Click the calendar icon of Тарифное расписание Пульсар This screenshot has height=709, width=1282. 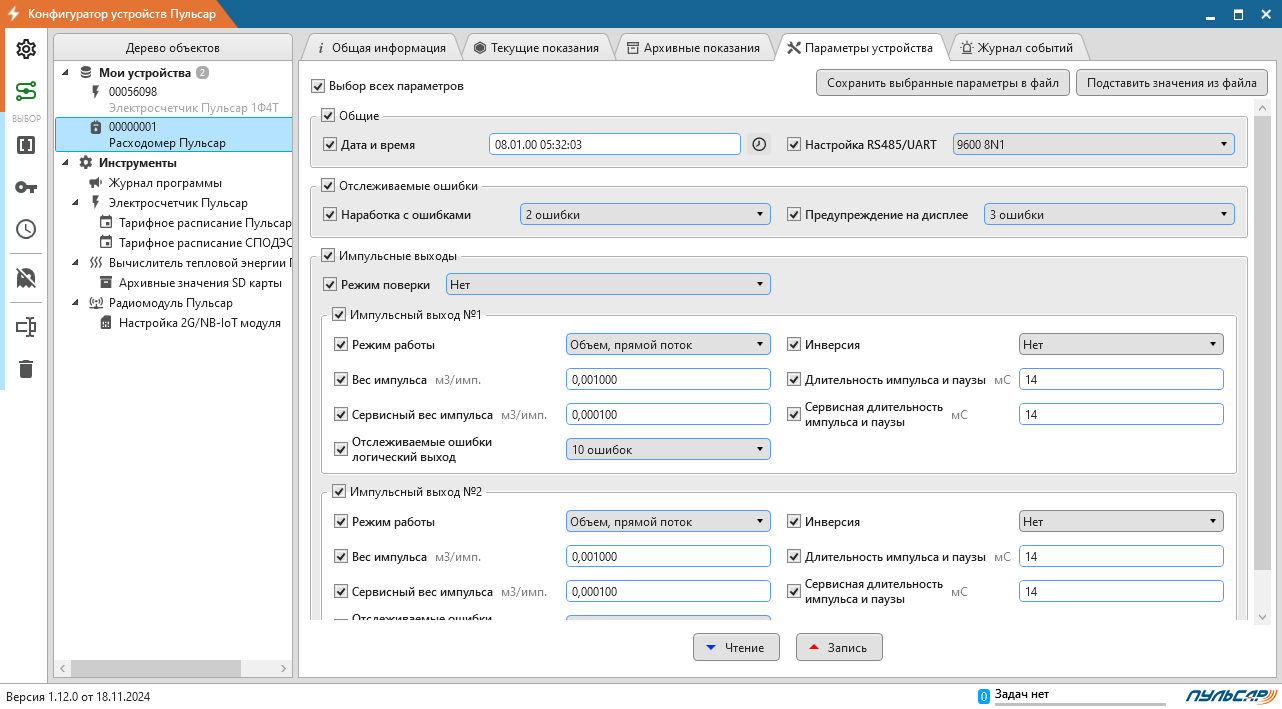pyautogui.click(x=106, y=223)
